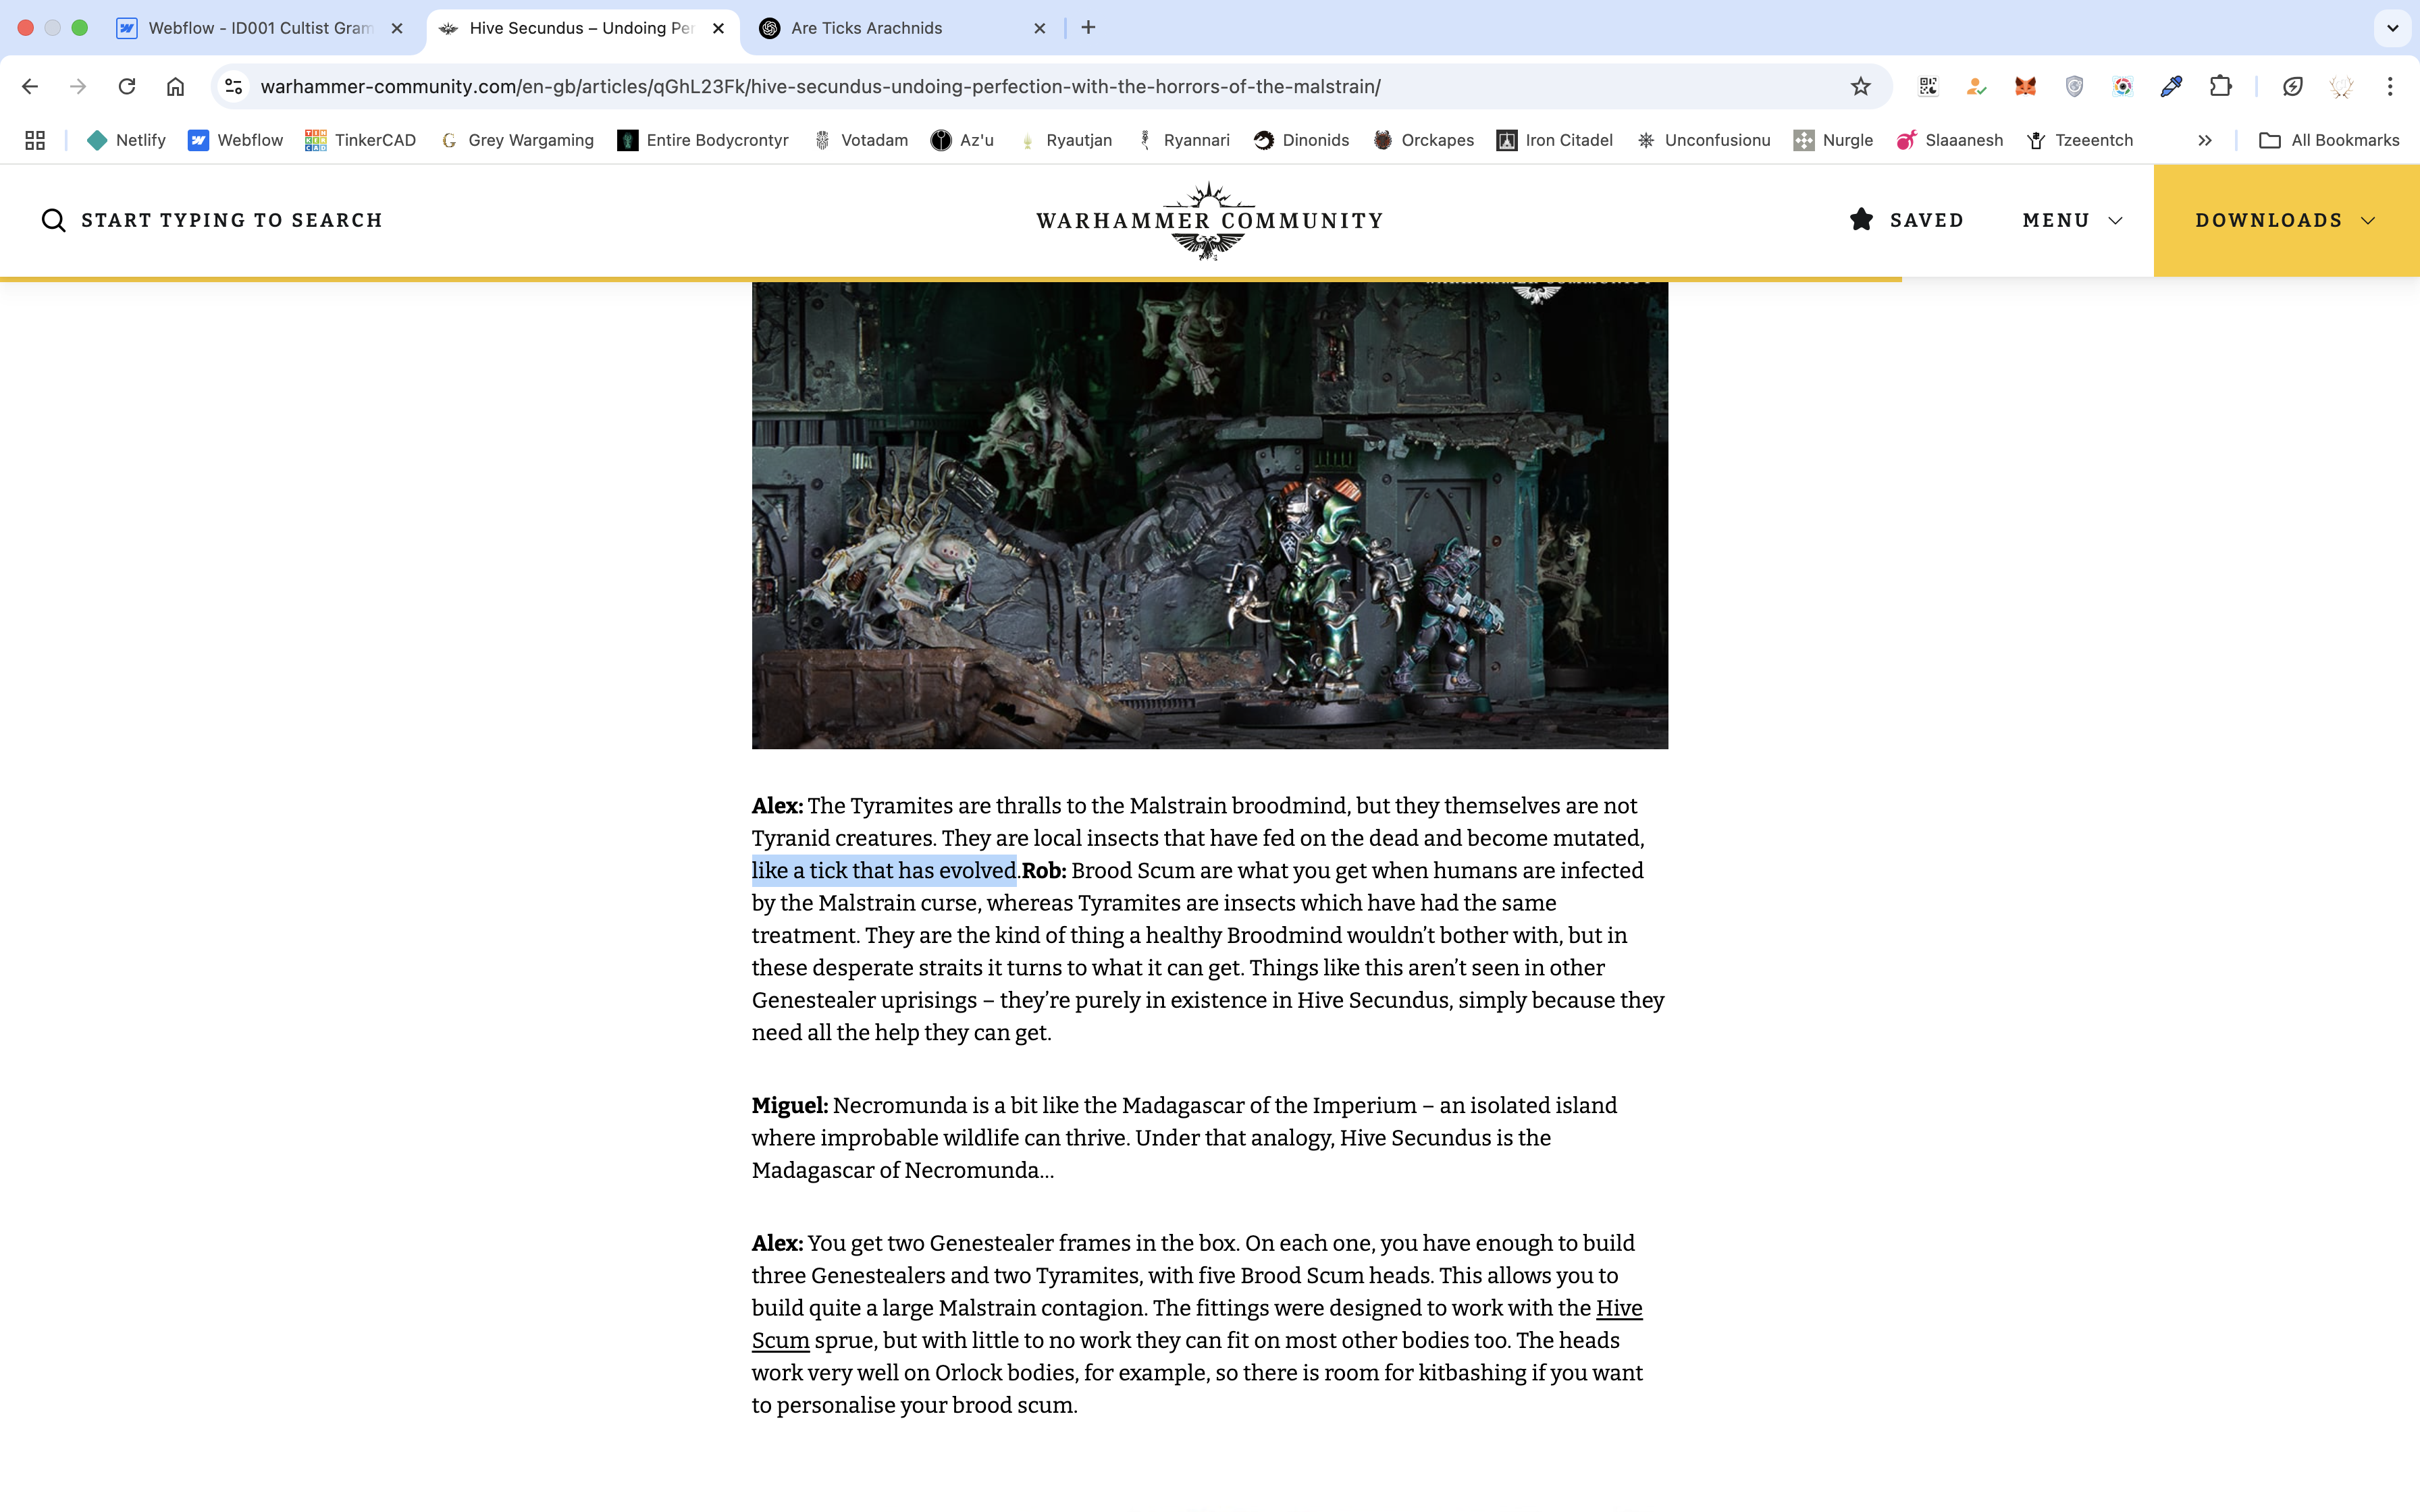The image size is (2420, 1512).
Task: Bookmark this page with the star icon
Action: (x=1860, y=86)
